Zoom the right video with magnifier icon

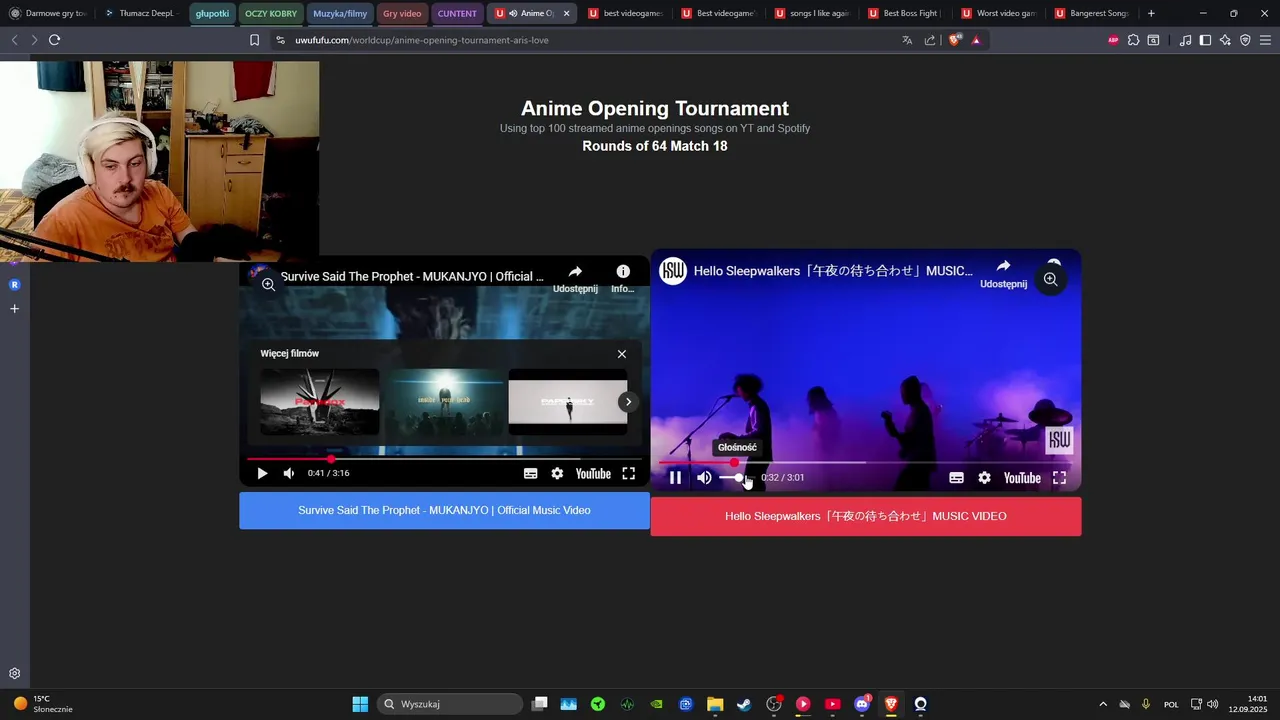(x=1050, y=280)
